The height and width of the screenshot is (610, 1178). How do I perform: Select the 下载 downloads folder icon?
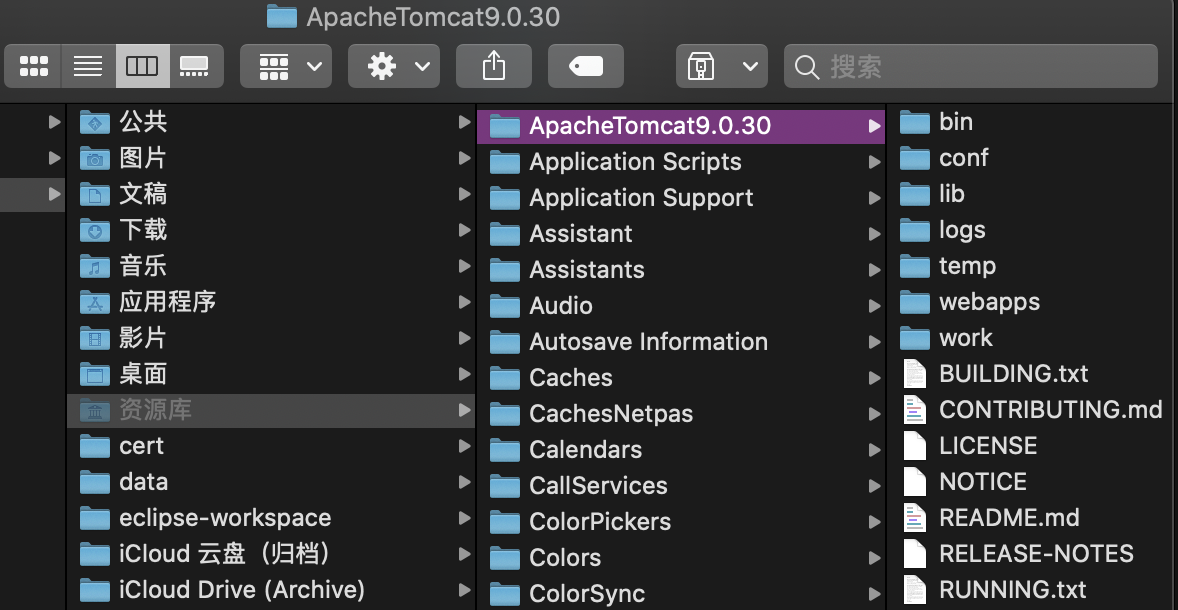95,230
